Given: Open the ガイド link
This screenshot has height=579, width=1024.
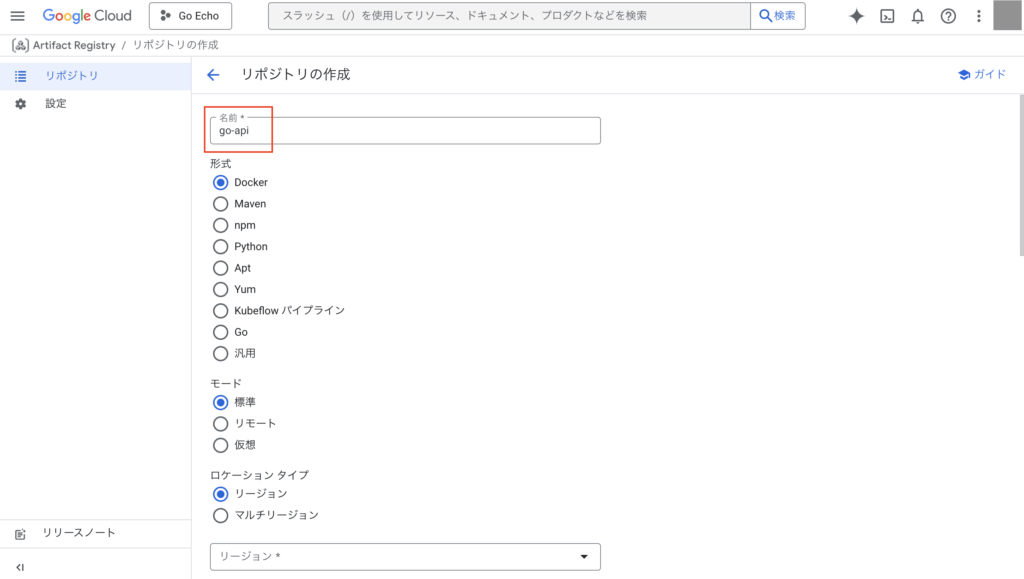Looking at the screenshot, I should click(x=982, y=75).
